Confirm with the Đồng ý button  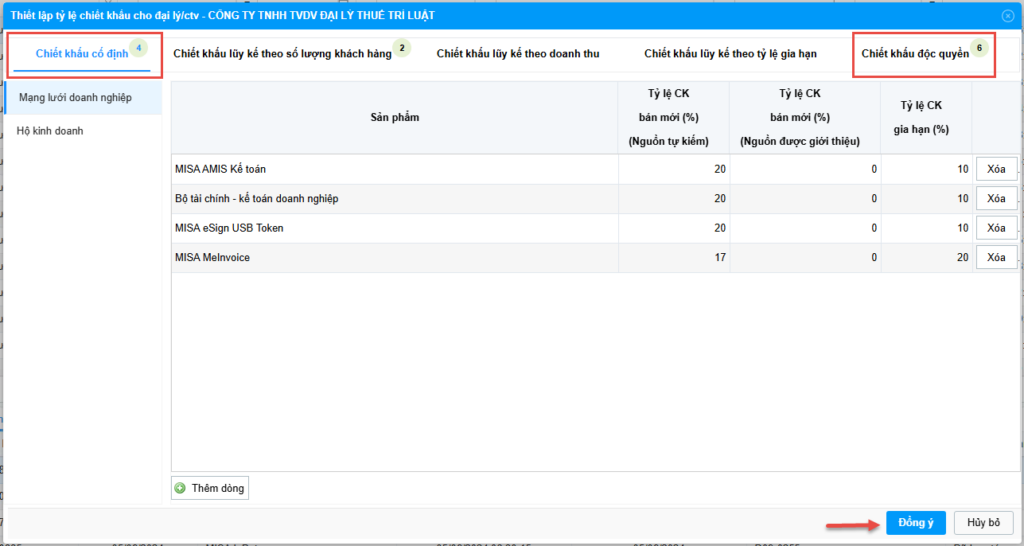916,522
